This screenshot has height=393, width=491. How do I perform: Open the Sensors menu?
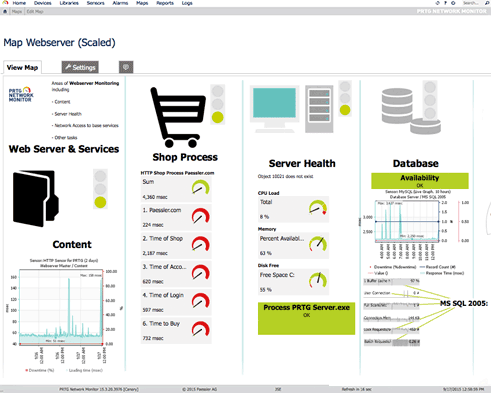pos(96,3)
